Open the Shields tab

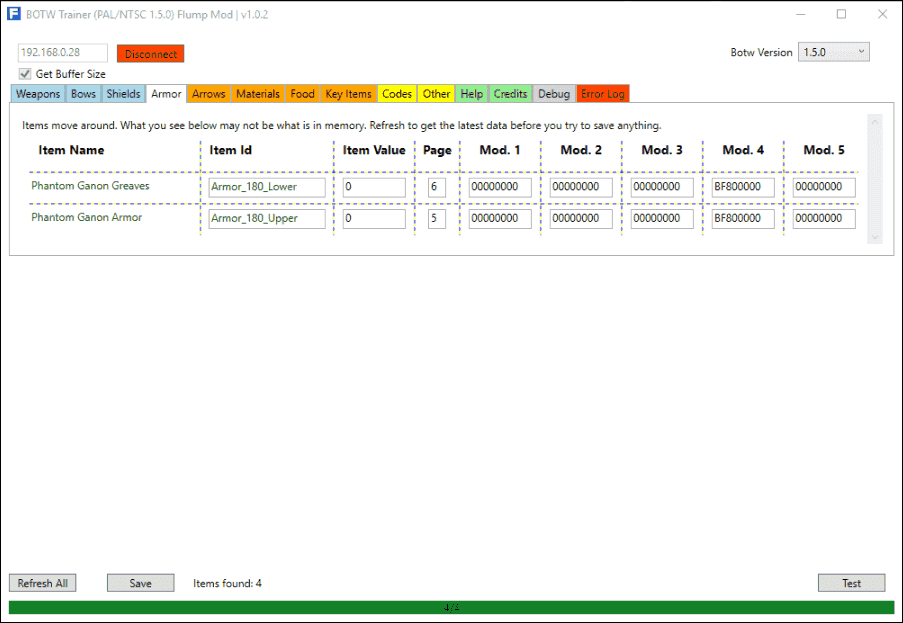coord(123,94)
